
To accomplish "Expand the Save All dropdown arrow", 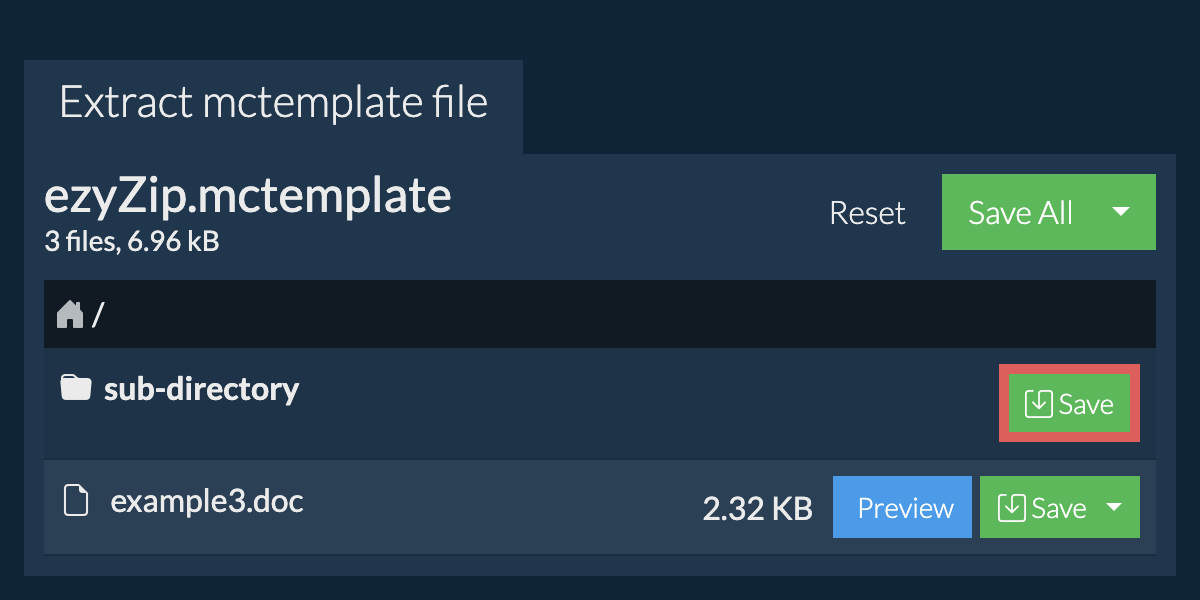I will 1121,212.
